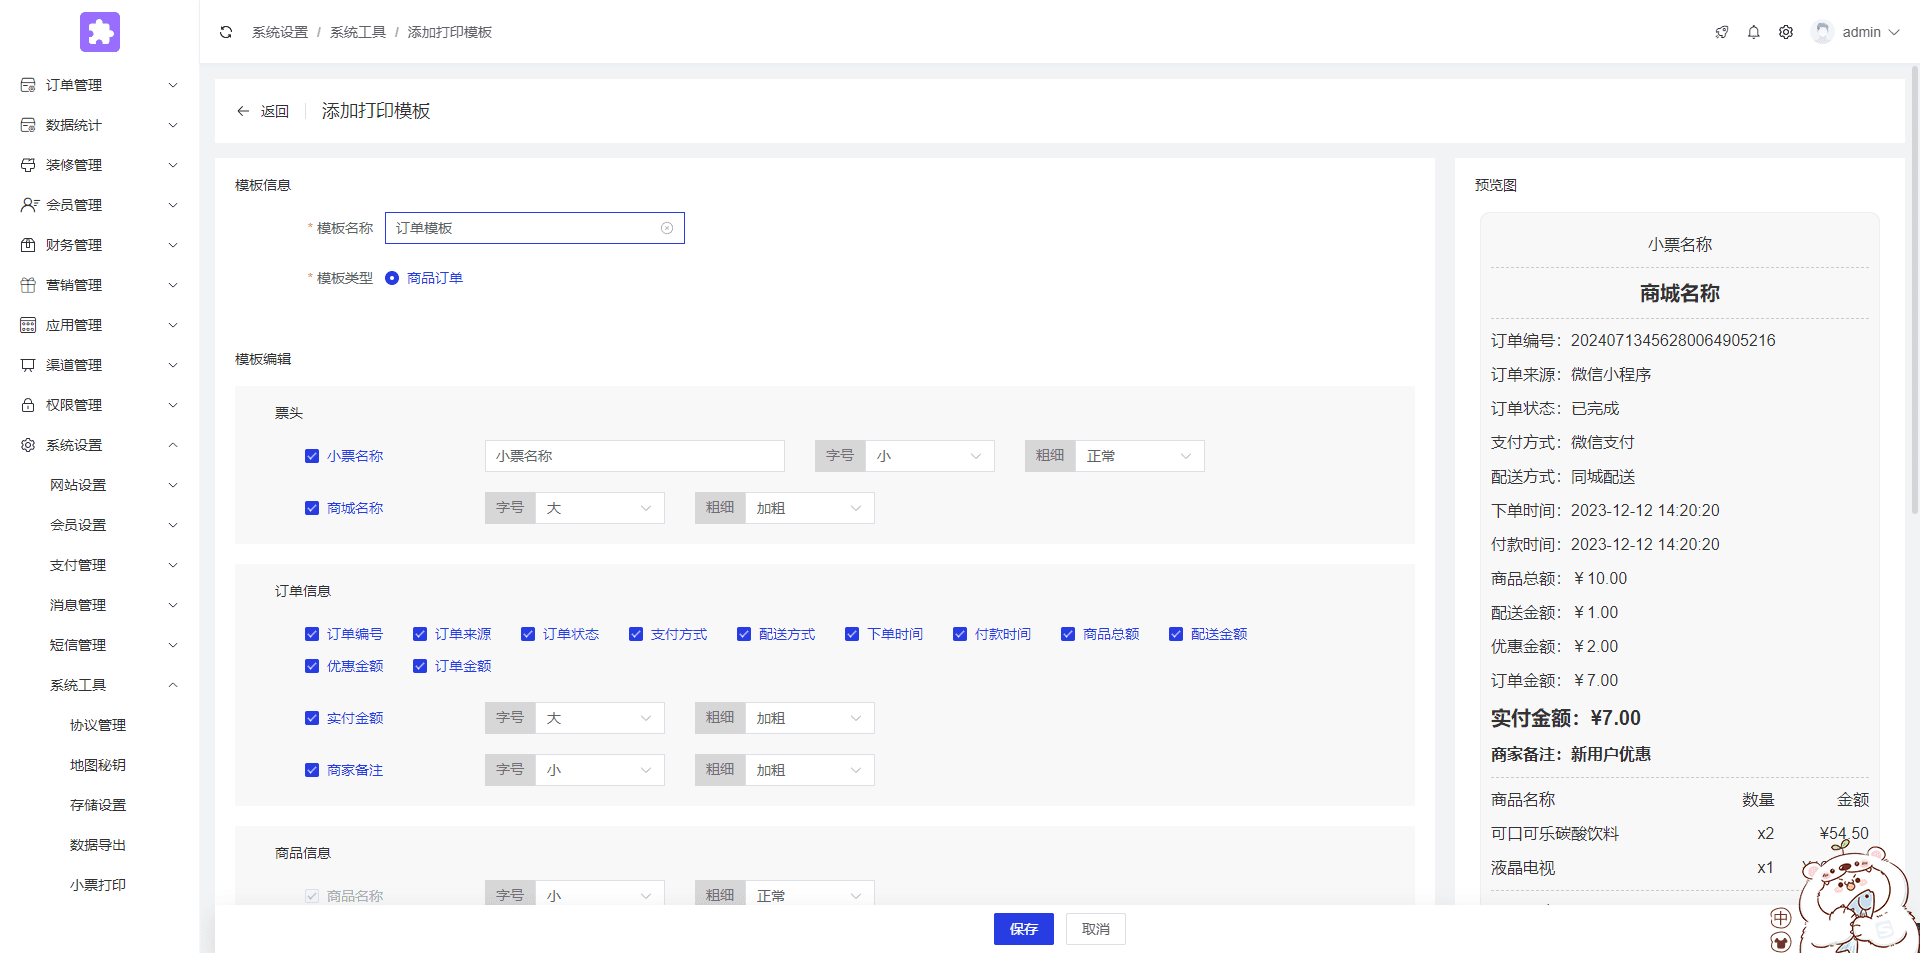Screen dimensions: 1920x953
Task: Click the 小票名称 text input field
Action: pos(634,456)
